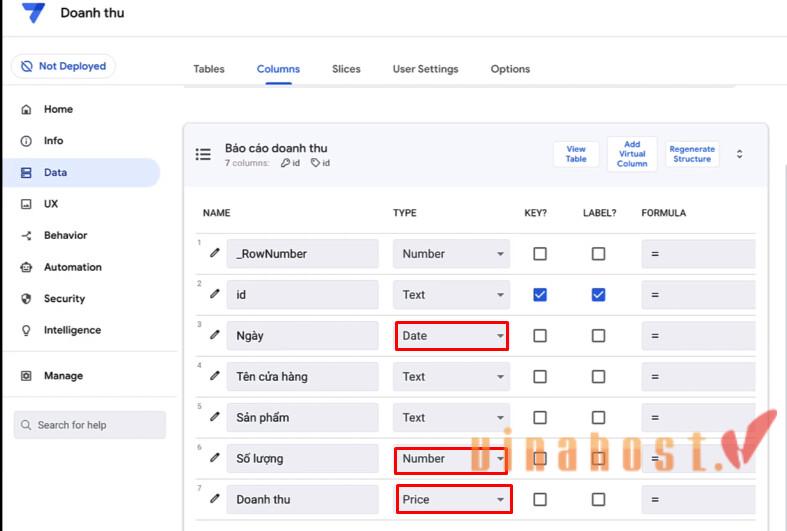787x531 pixels.
Task: Select the Columns tab
Action: tap(278, 69)
